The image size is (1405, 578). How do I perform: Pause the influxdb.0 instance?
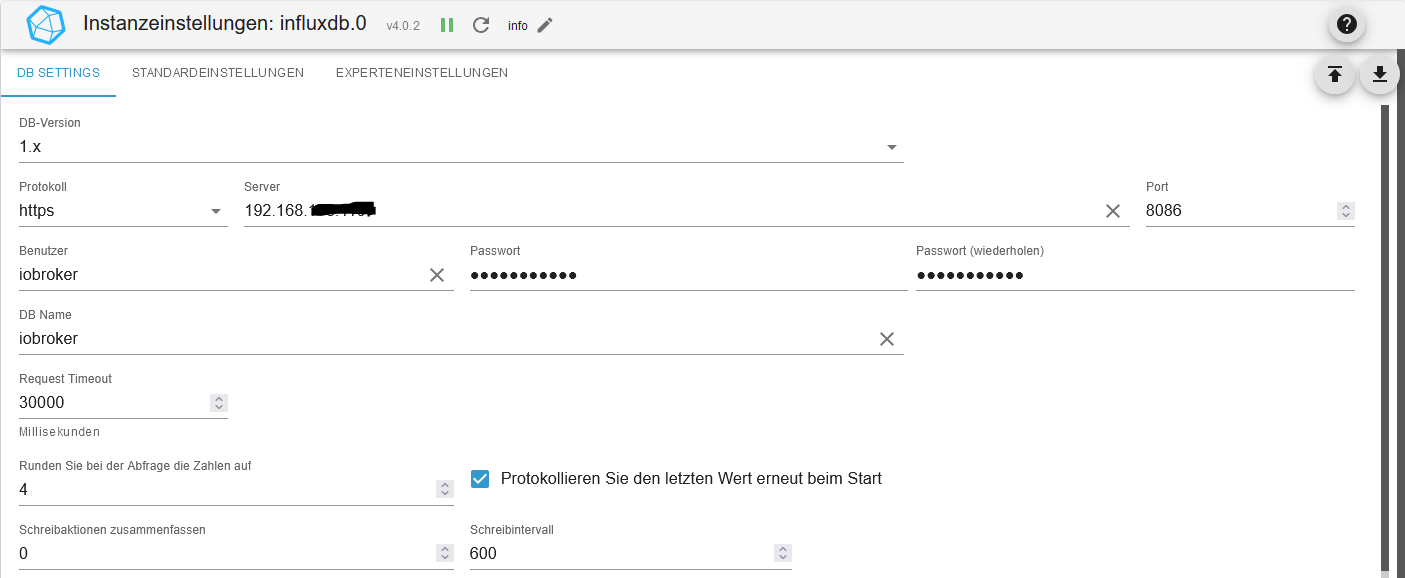447,25
